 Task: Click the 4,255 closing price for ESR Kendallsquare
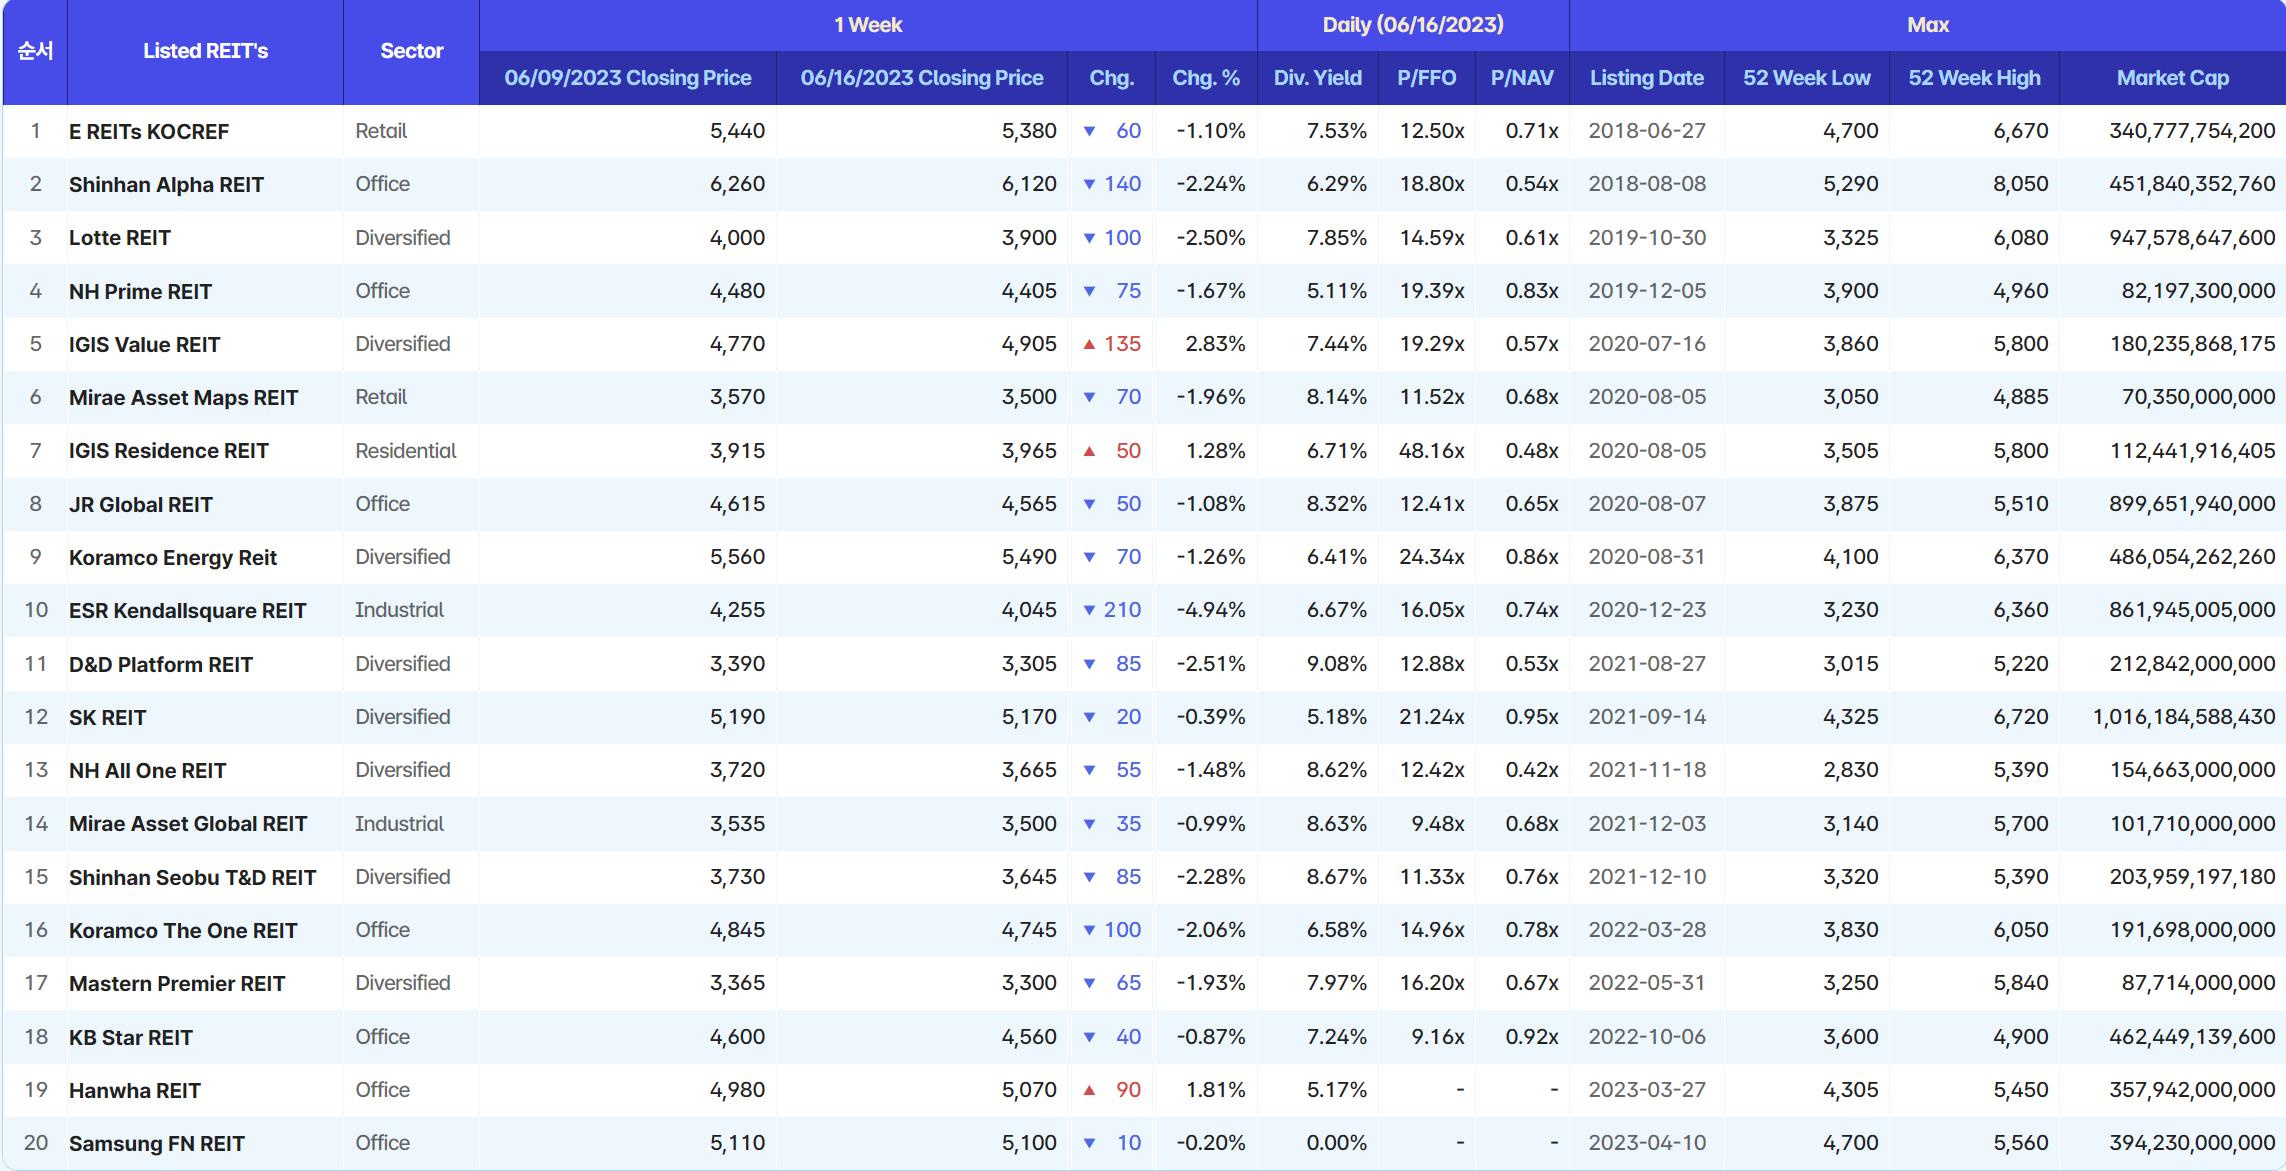point(738,610)
